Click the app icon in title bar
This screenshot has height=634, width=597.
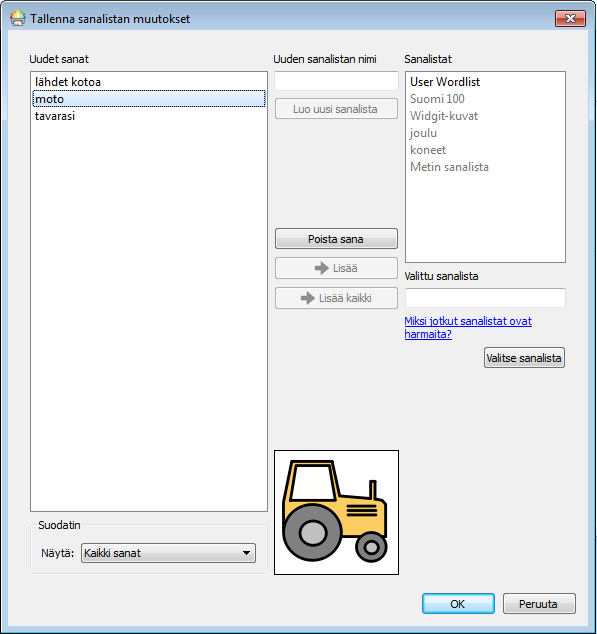[x=17, y=19]
